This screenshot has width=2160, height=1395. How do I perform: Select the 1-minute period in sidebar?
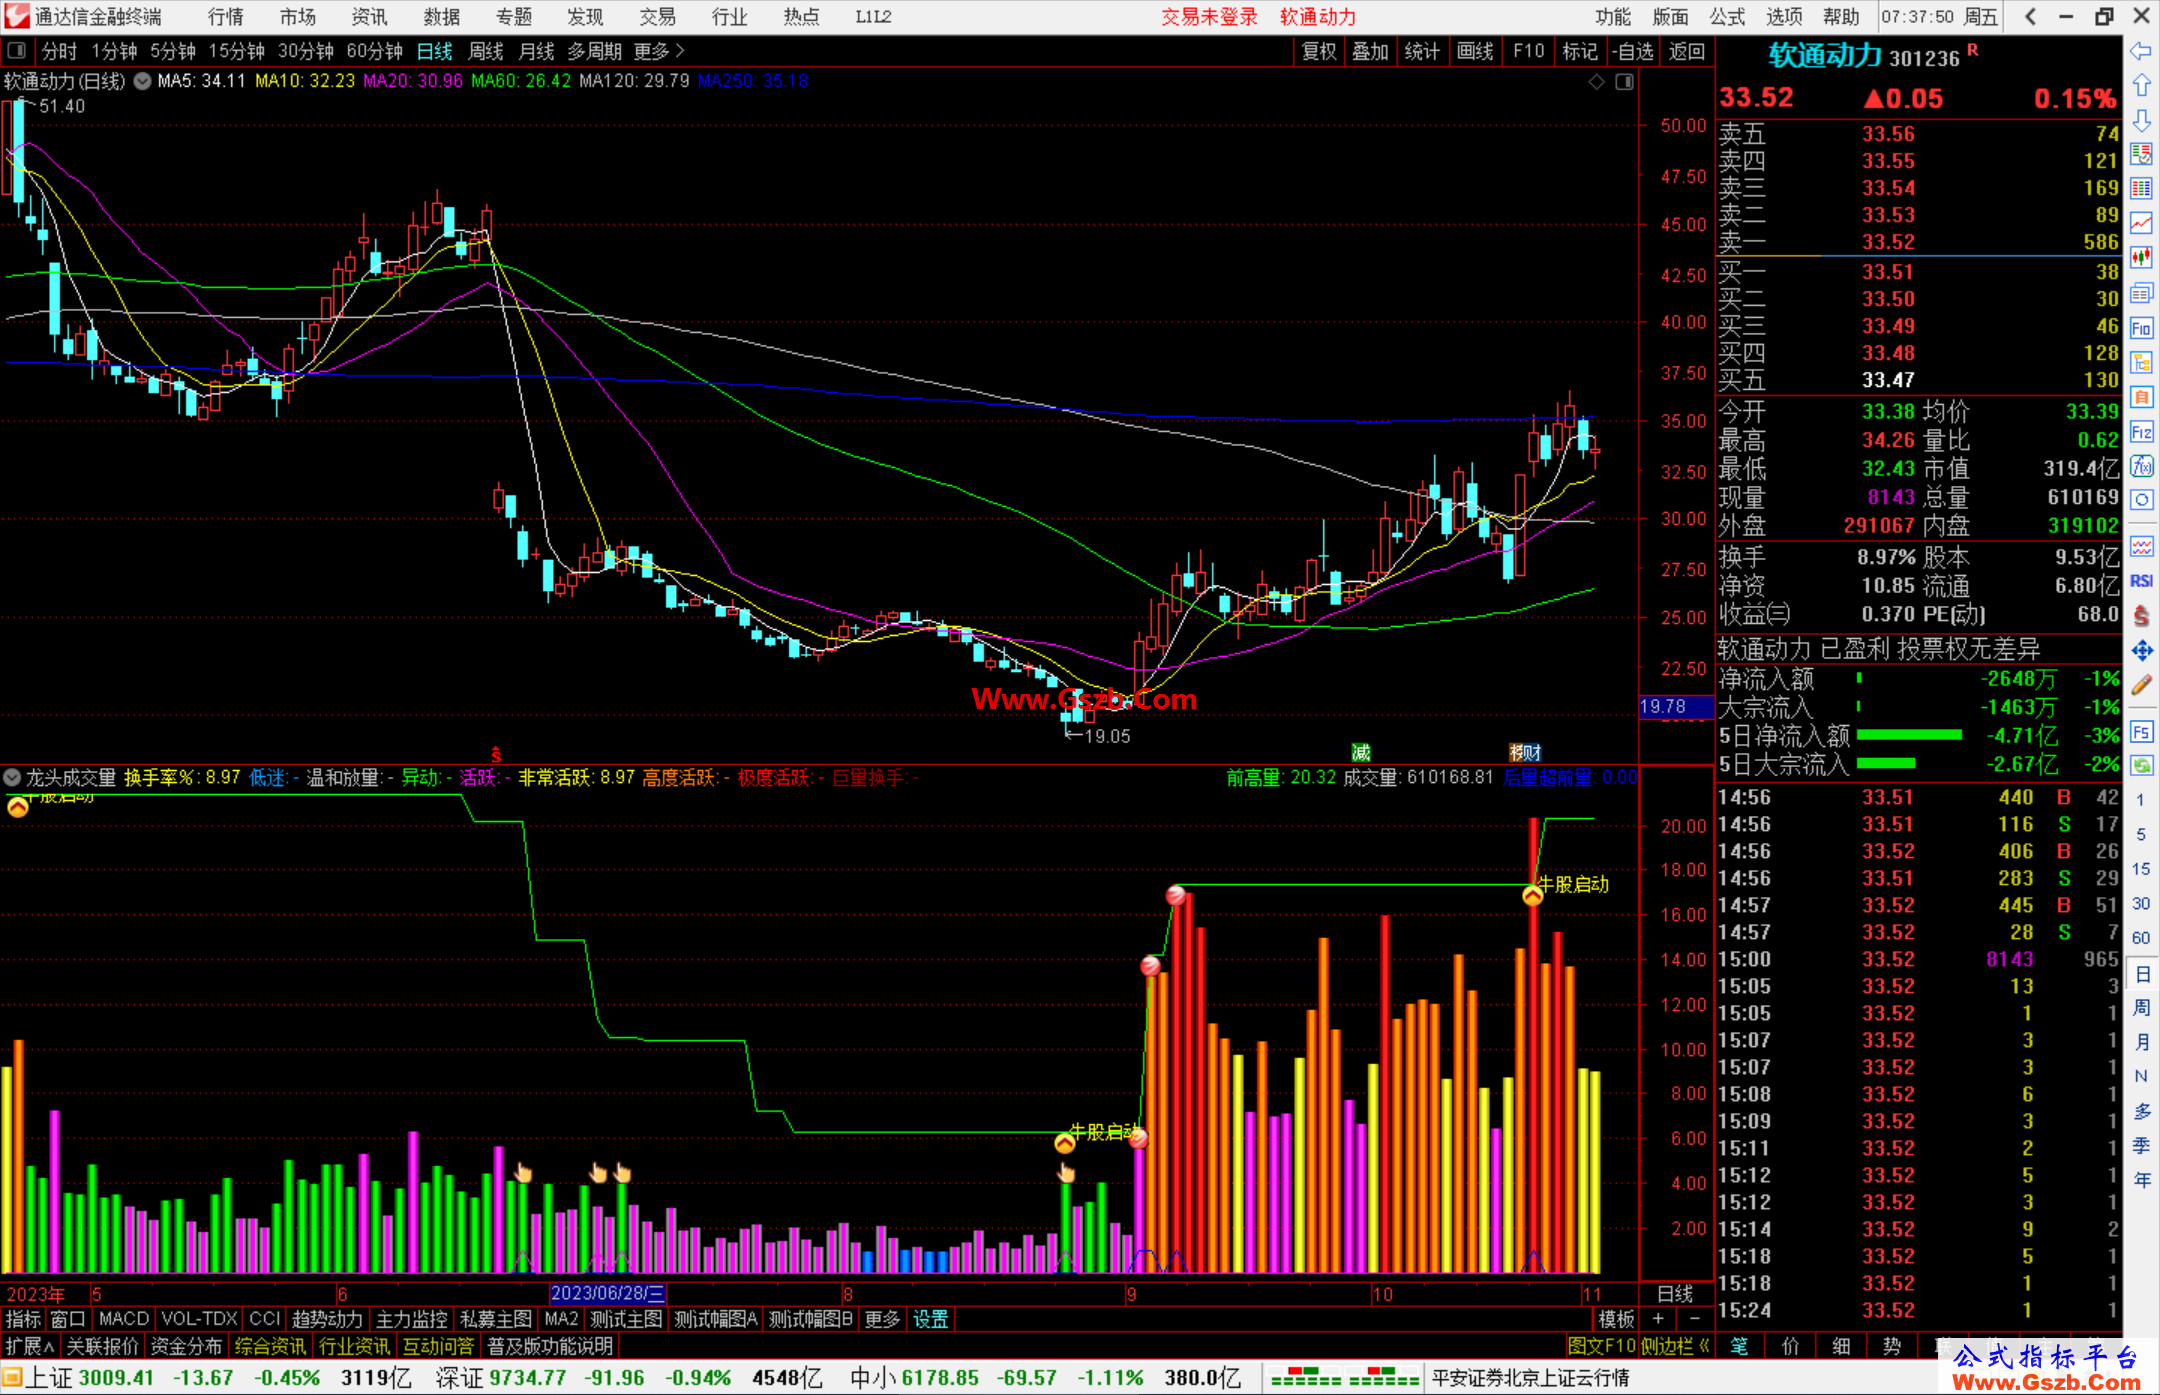[x=2140, y=800]
